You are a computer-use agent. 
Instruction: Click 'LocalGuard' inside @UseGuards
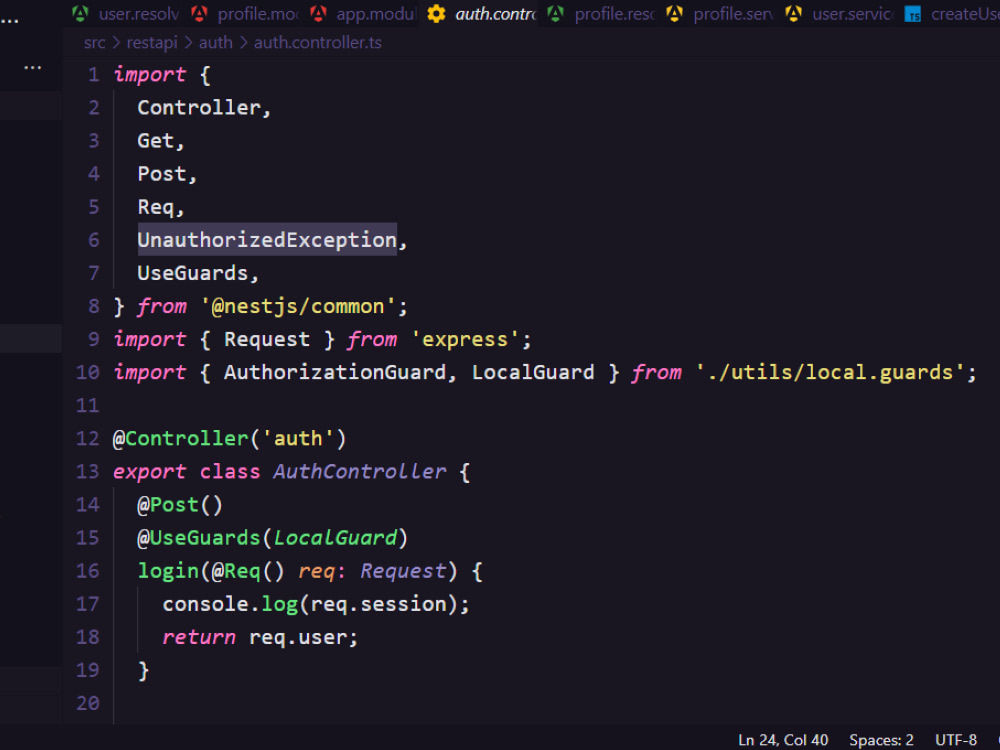click(x=335, y=538)
